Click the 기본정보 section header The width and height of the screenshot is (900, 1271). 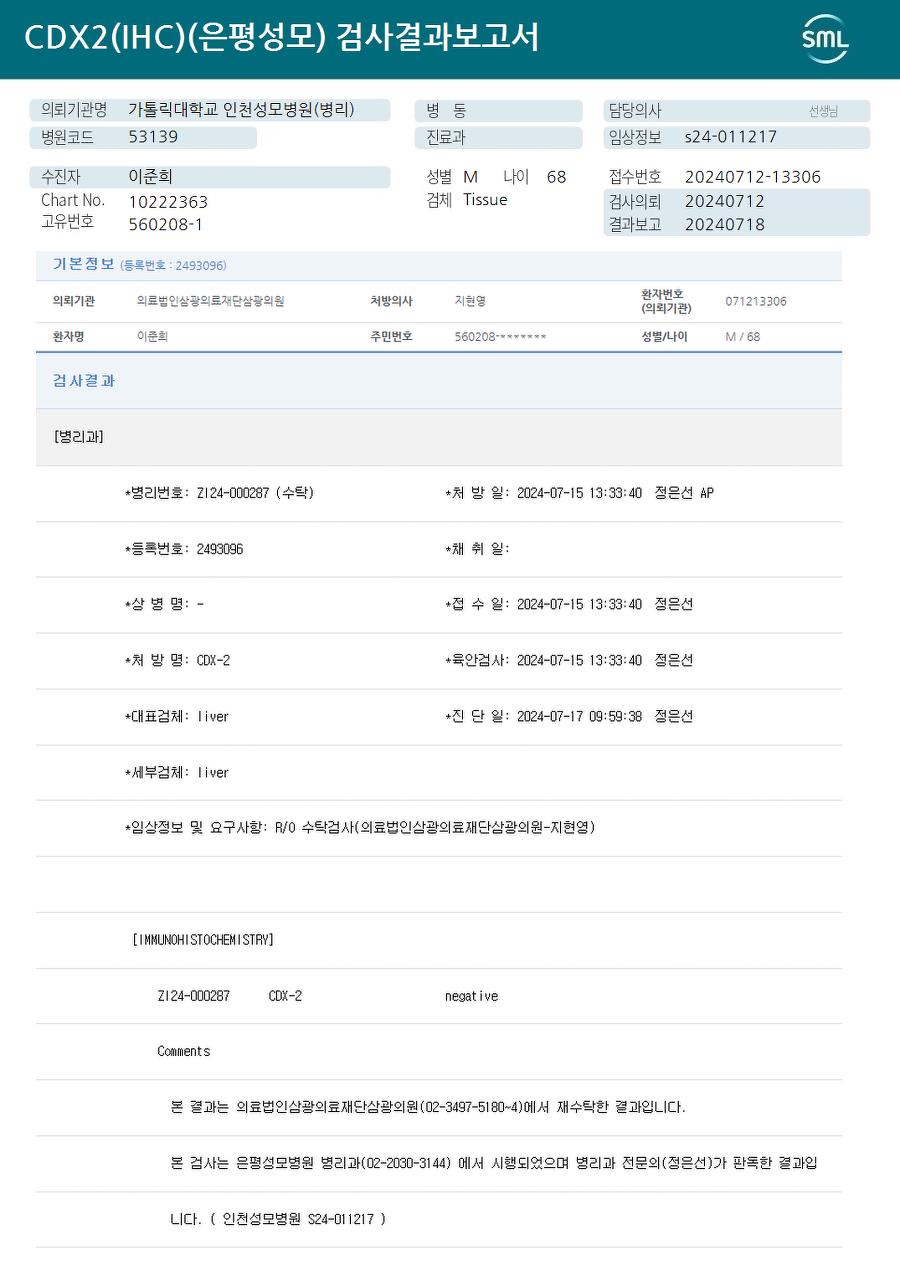click(83, 264)
